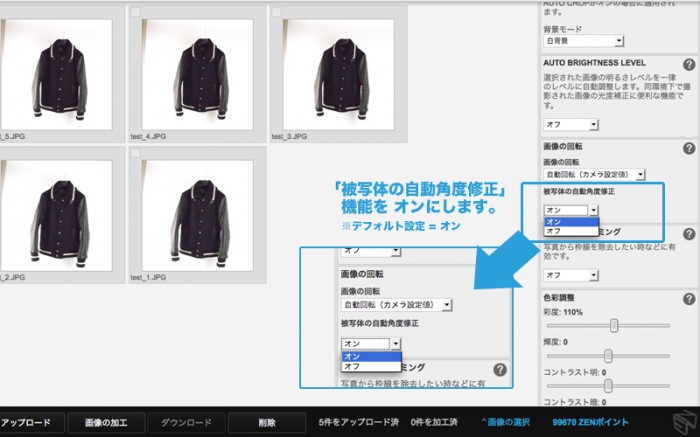Tick checkbox on test_3.JPG thumbnail

click(276, 13)
